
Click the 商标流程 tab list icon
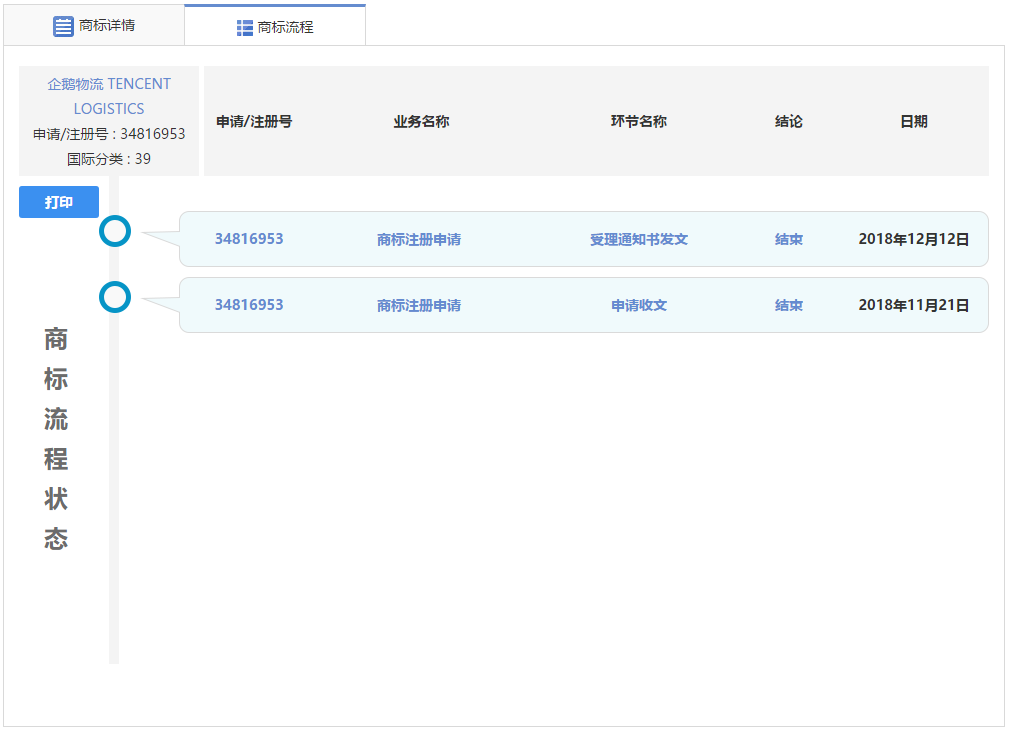coord(245,28)
